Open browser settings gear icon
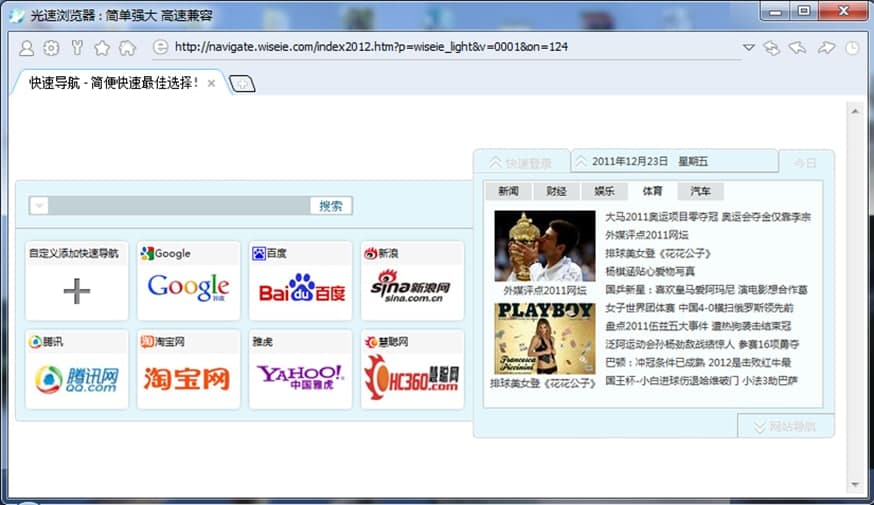Screen dimensions: 874x505 pos(51,48)
